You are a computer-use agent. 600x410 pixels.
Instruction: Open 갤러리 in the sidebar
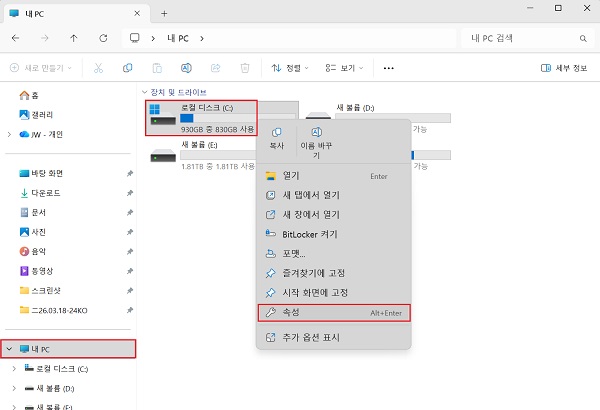[36, 114]
